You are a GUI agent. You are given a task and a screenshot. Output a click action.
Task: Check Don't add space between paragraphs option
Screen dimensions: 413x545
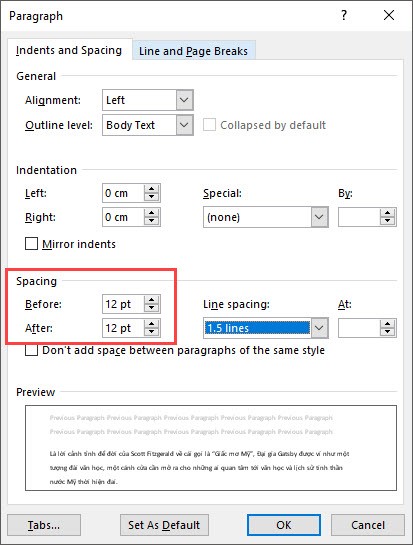coord(31,350)
